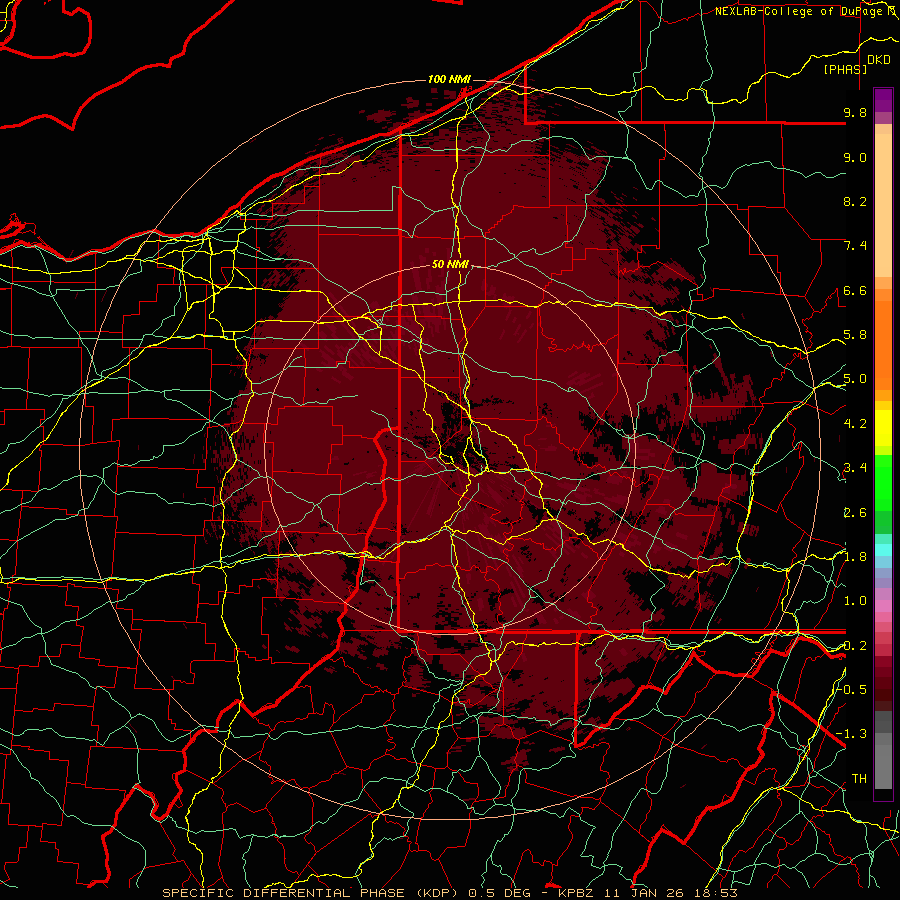Click the 5.8 value on the color scale
The height and width of the screenshot is (900, 900).
coord(855,335)
